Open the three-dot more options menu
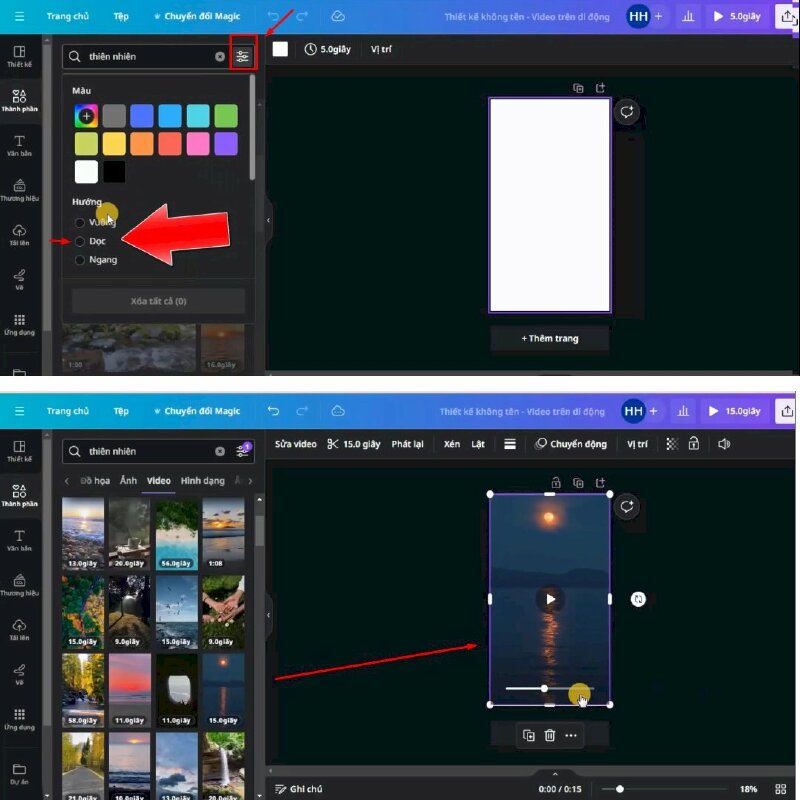 (x=571, y=736)
